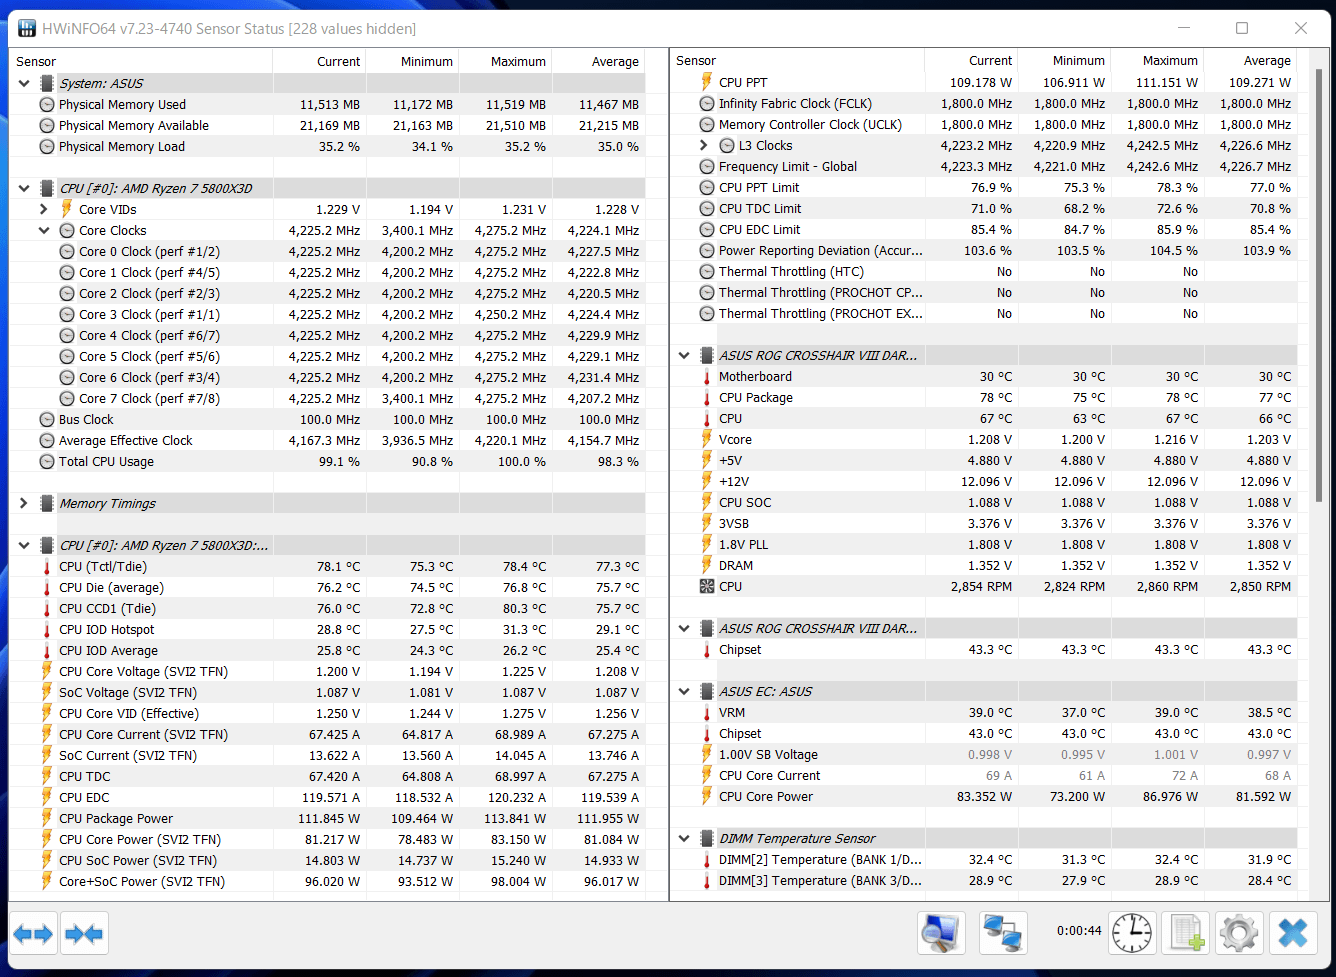Select the +12V voltage row
Image resolution: width=1336 pixels, height=977 pixels.
coord(984,482)
